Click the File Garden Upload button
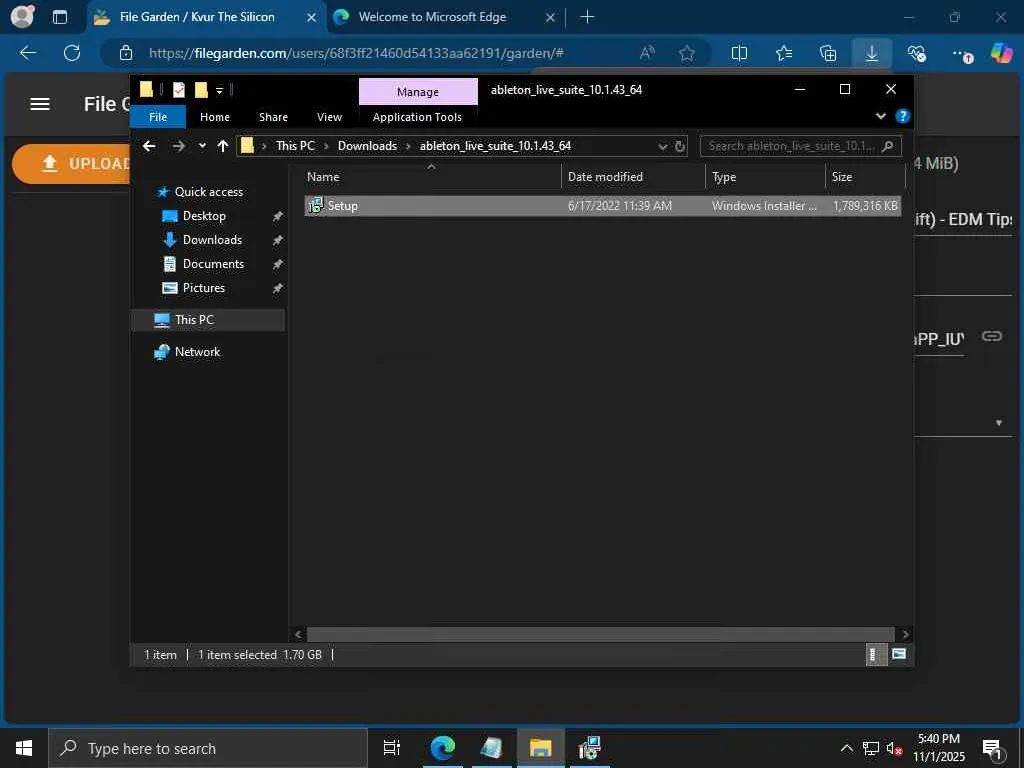This screenshot has width=1024, height=768. coord(72,163)
